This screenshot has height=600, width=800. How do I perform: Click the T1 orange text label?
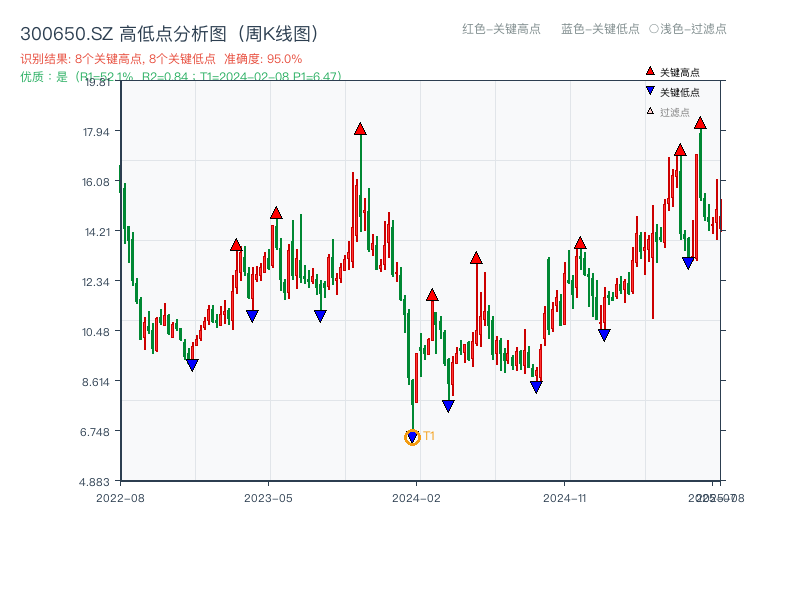[429, 436]
